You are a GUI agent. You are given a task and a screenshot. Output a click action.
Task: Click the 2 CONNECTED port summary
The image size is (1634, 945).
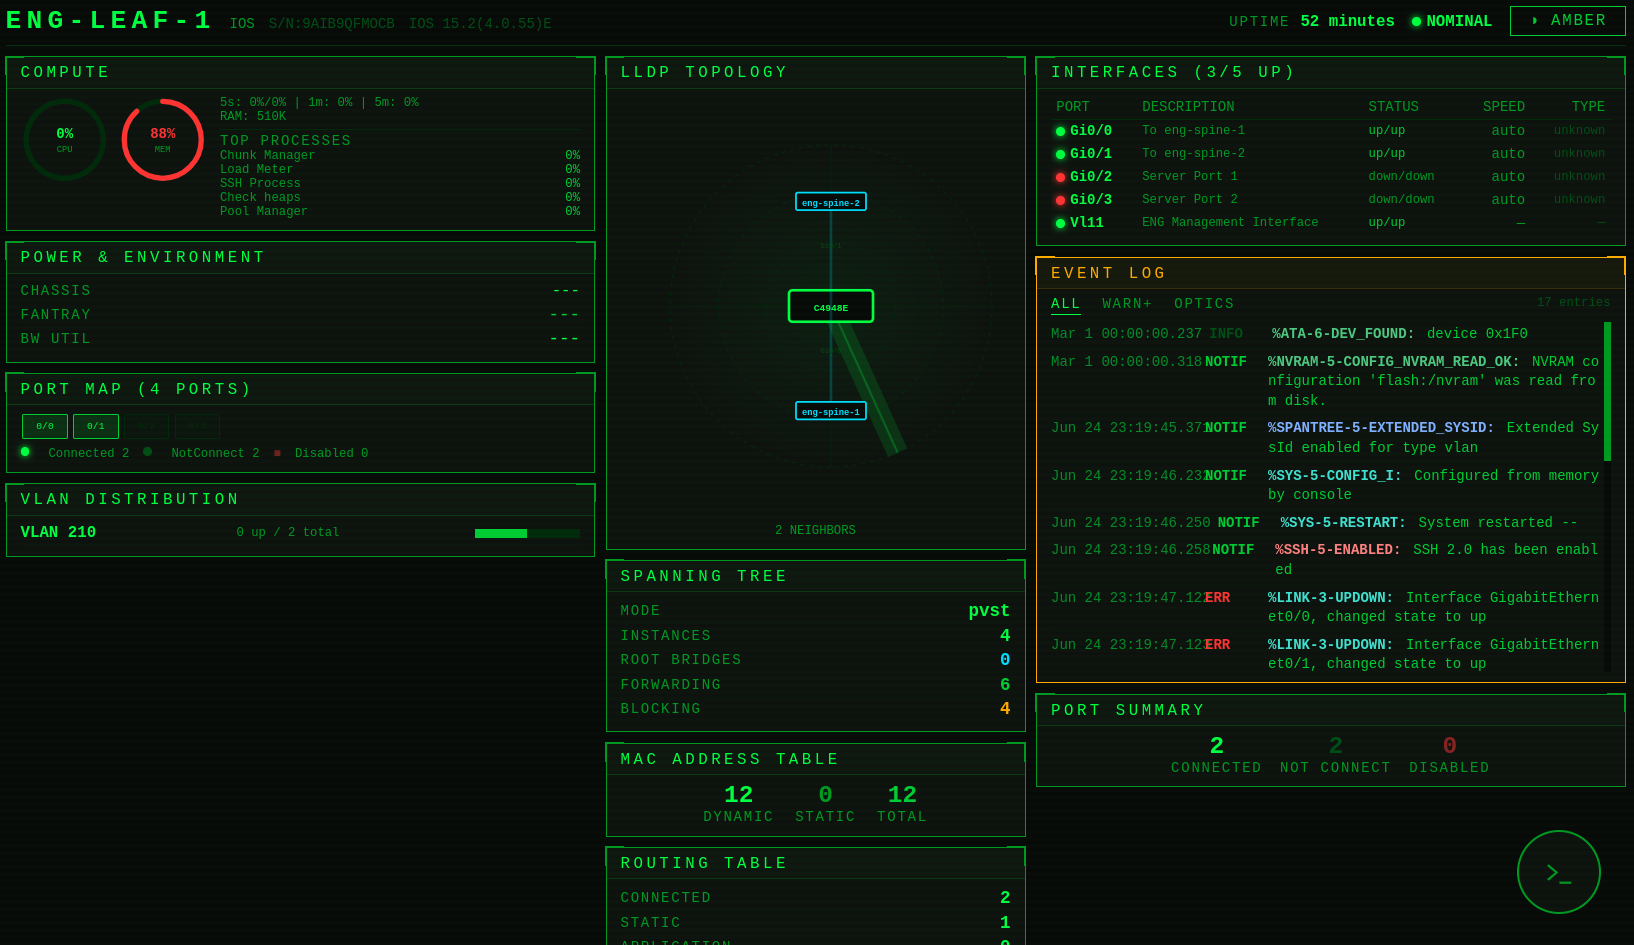[x=1216, y=754]
